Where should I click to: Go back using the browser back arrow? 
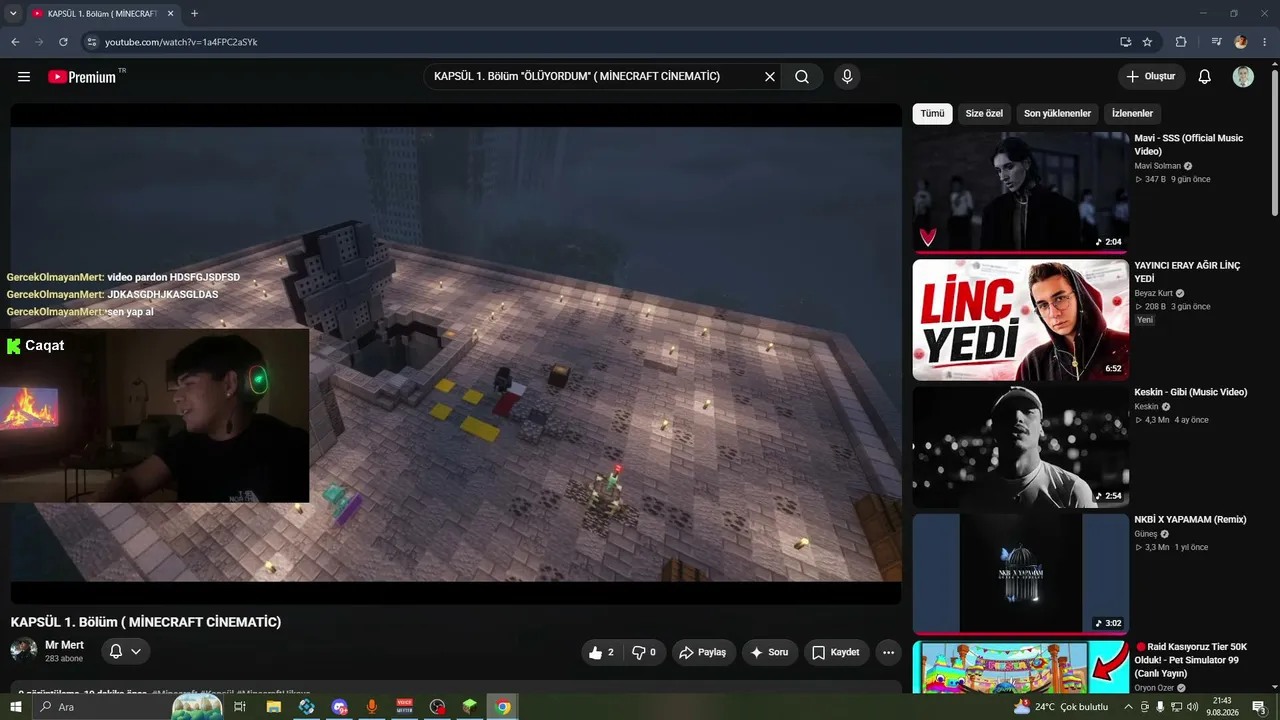15,42
